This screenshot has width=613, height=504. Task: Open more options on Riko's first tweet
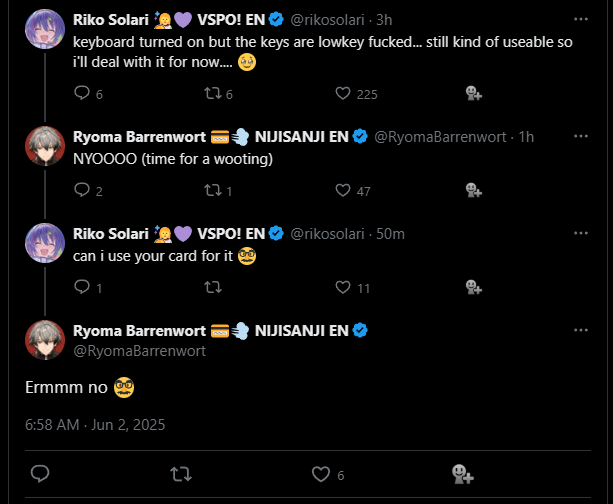[582, 18]
